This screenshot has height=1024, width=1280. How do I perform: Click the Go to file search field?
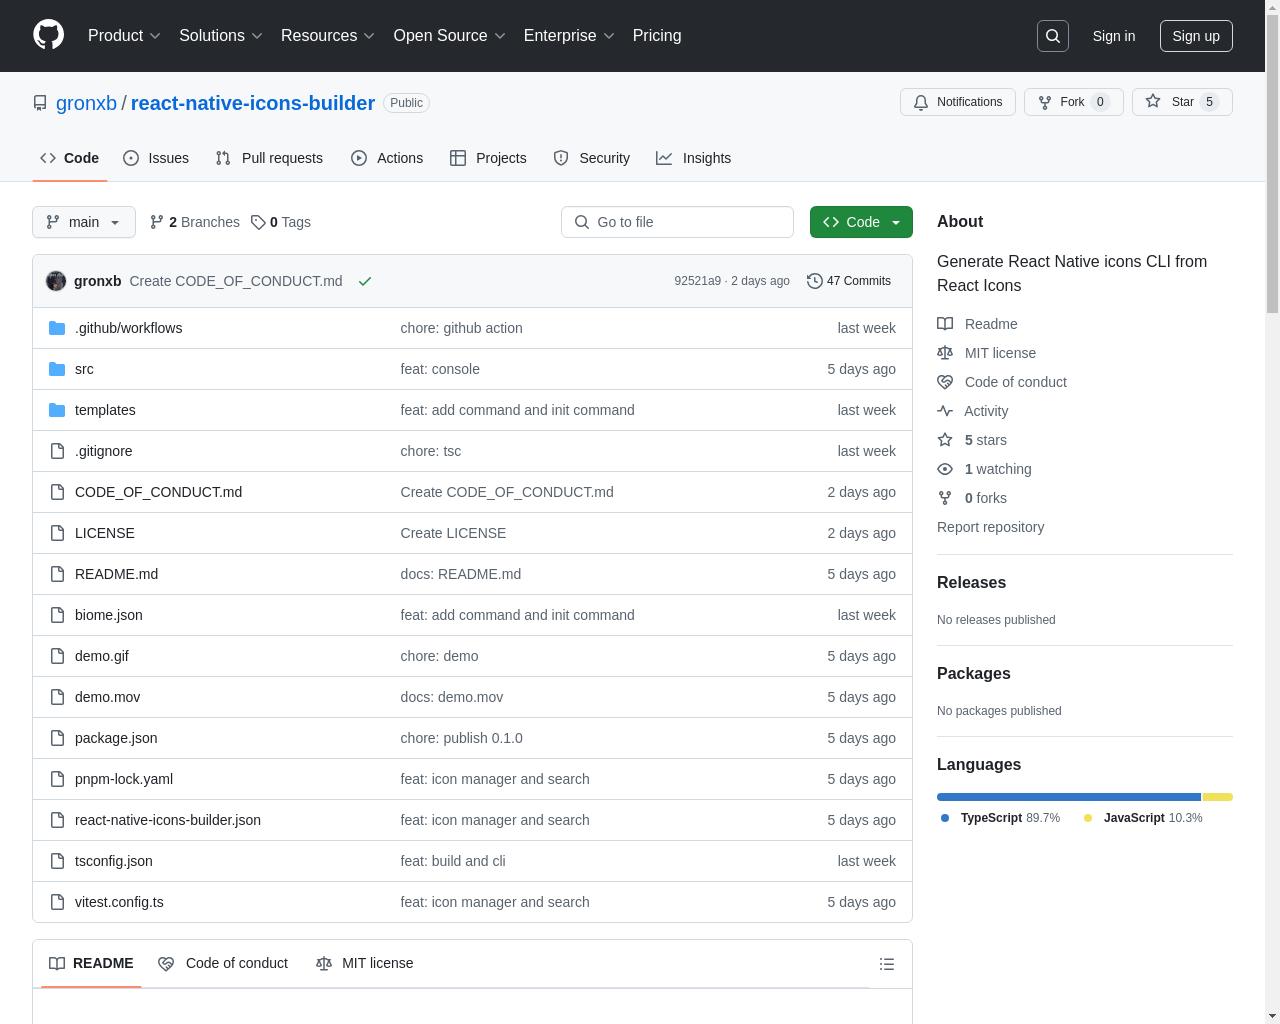(677, 222)
